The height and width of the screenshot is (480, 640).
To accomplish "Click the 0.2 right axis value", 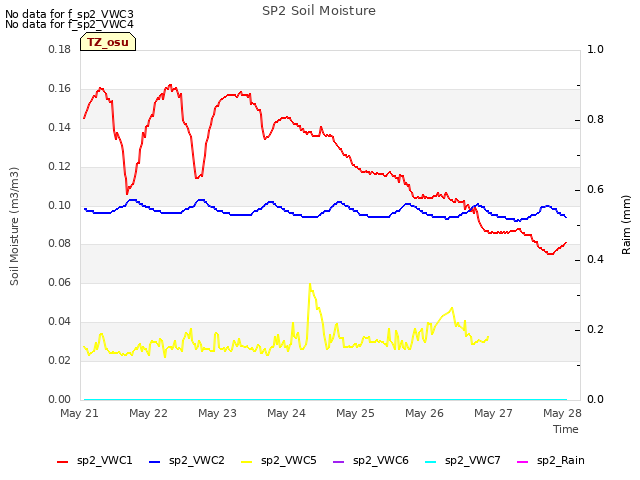I will click(x=595, y=329).
